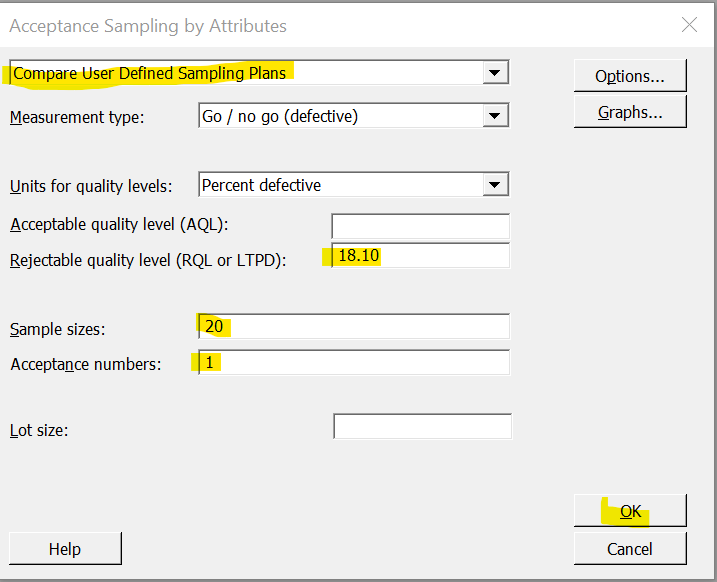The width and height of the screenshot is (717, 582).
Task: Close the dialog with the X button
Action: point(689,25)
